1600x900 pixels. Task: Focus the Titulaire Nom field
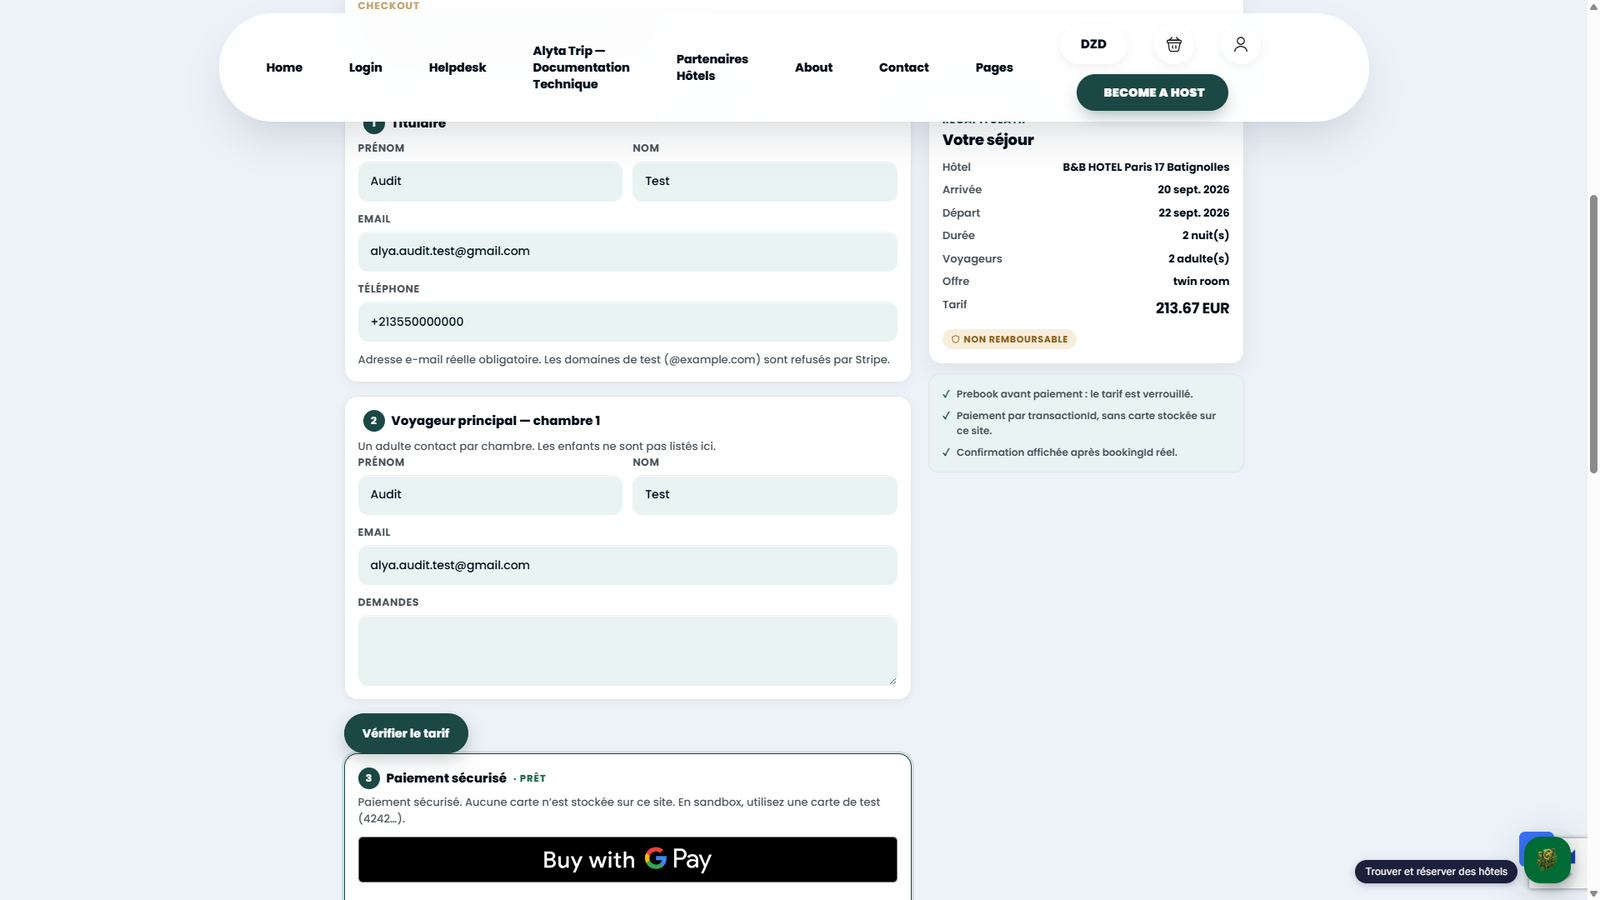(765, 182)
